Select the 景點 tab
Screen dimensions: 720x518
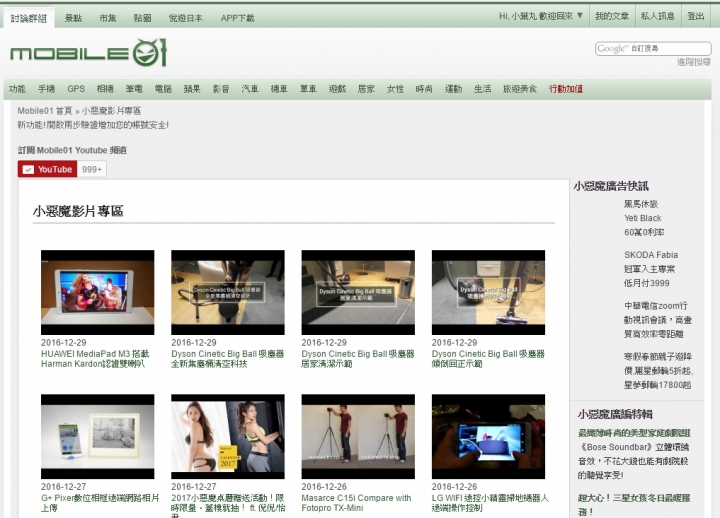[73, 18]
